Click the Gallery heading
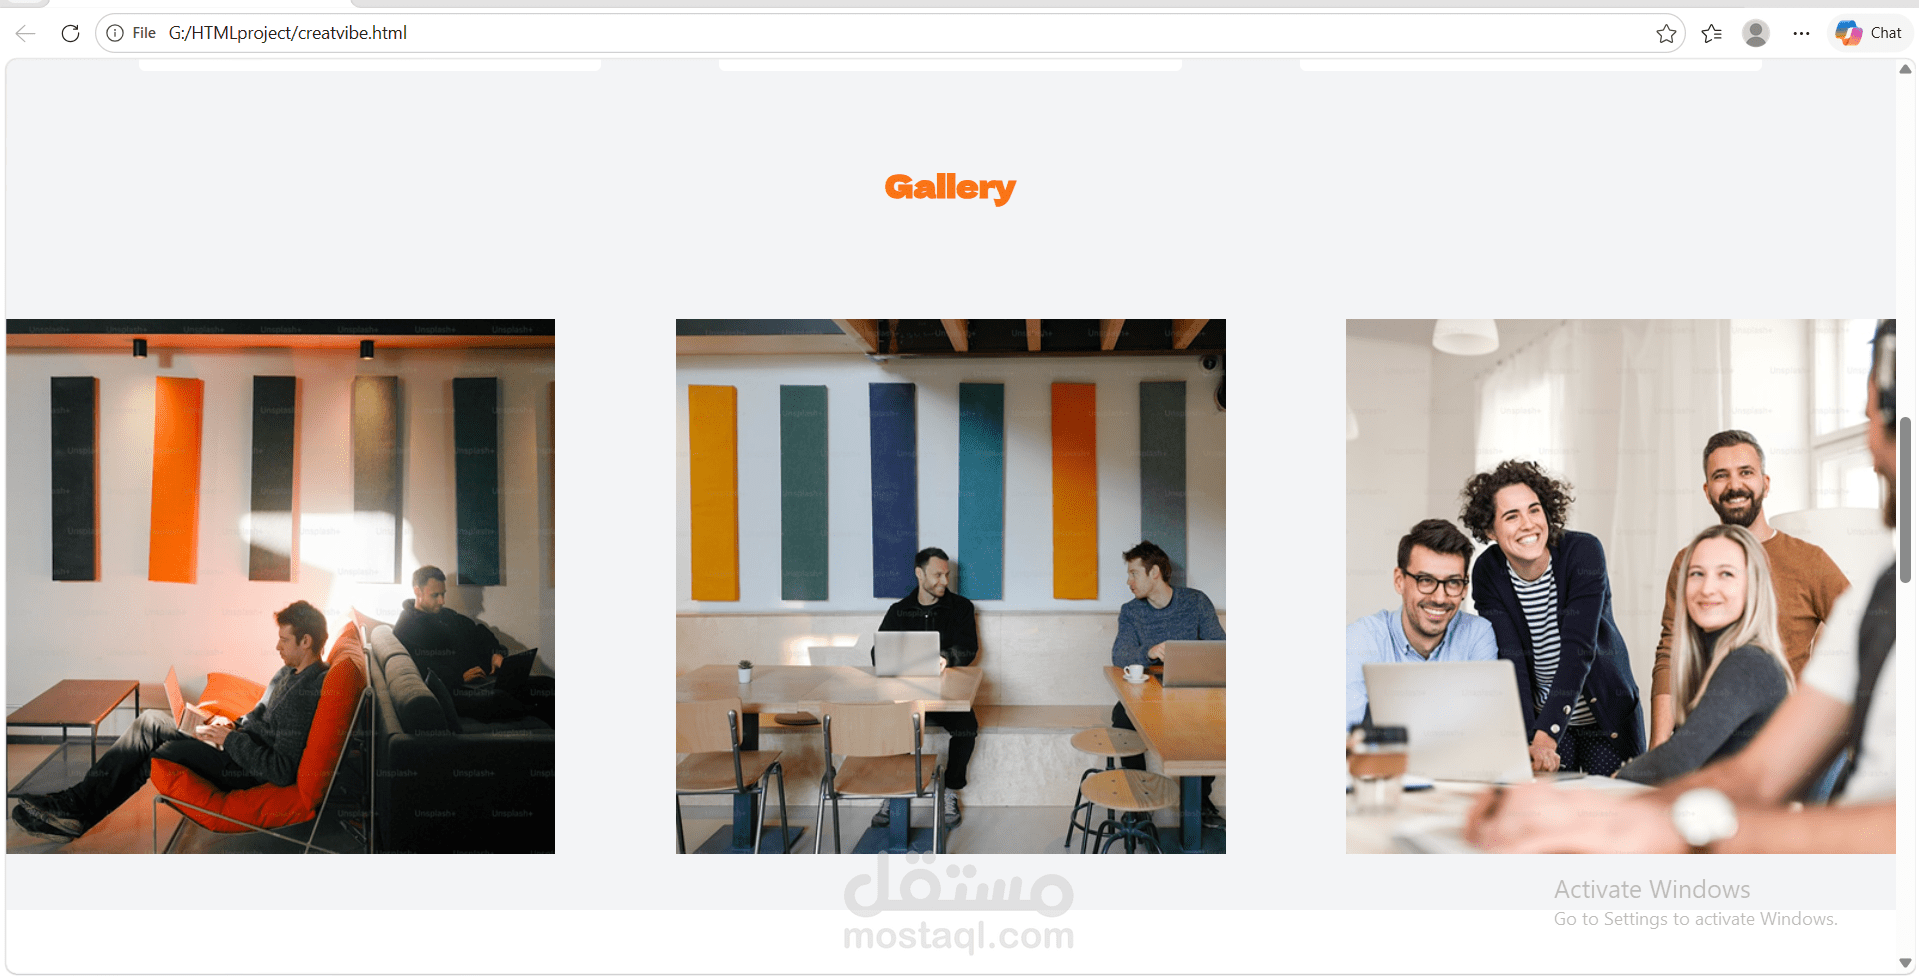 coord(950,188)
